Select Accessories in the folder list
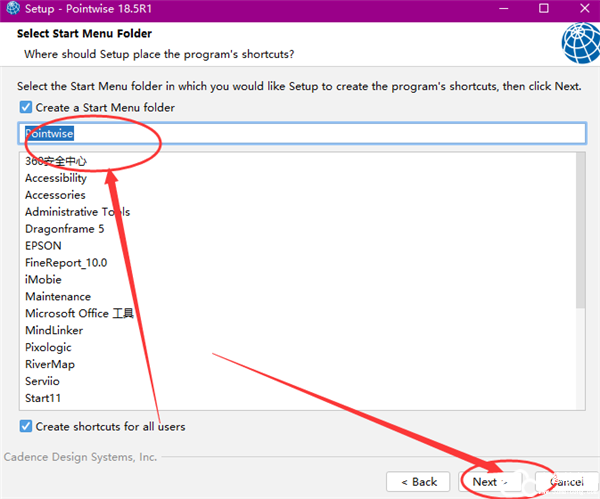Image resolution: width=600 pixels, height=499 pixels. (x=55, y=195)
